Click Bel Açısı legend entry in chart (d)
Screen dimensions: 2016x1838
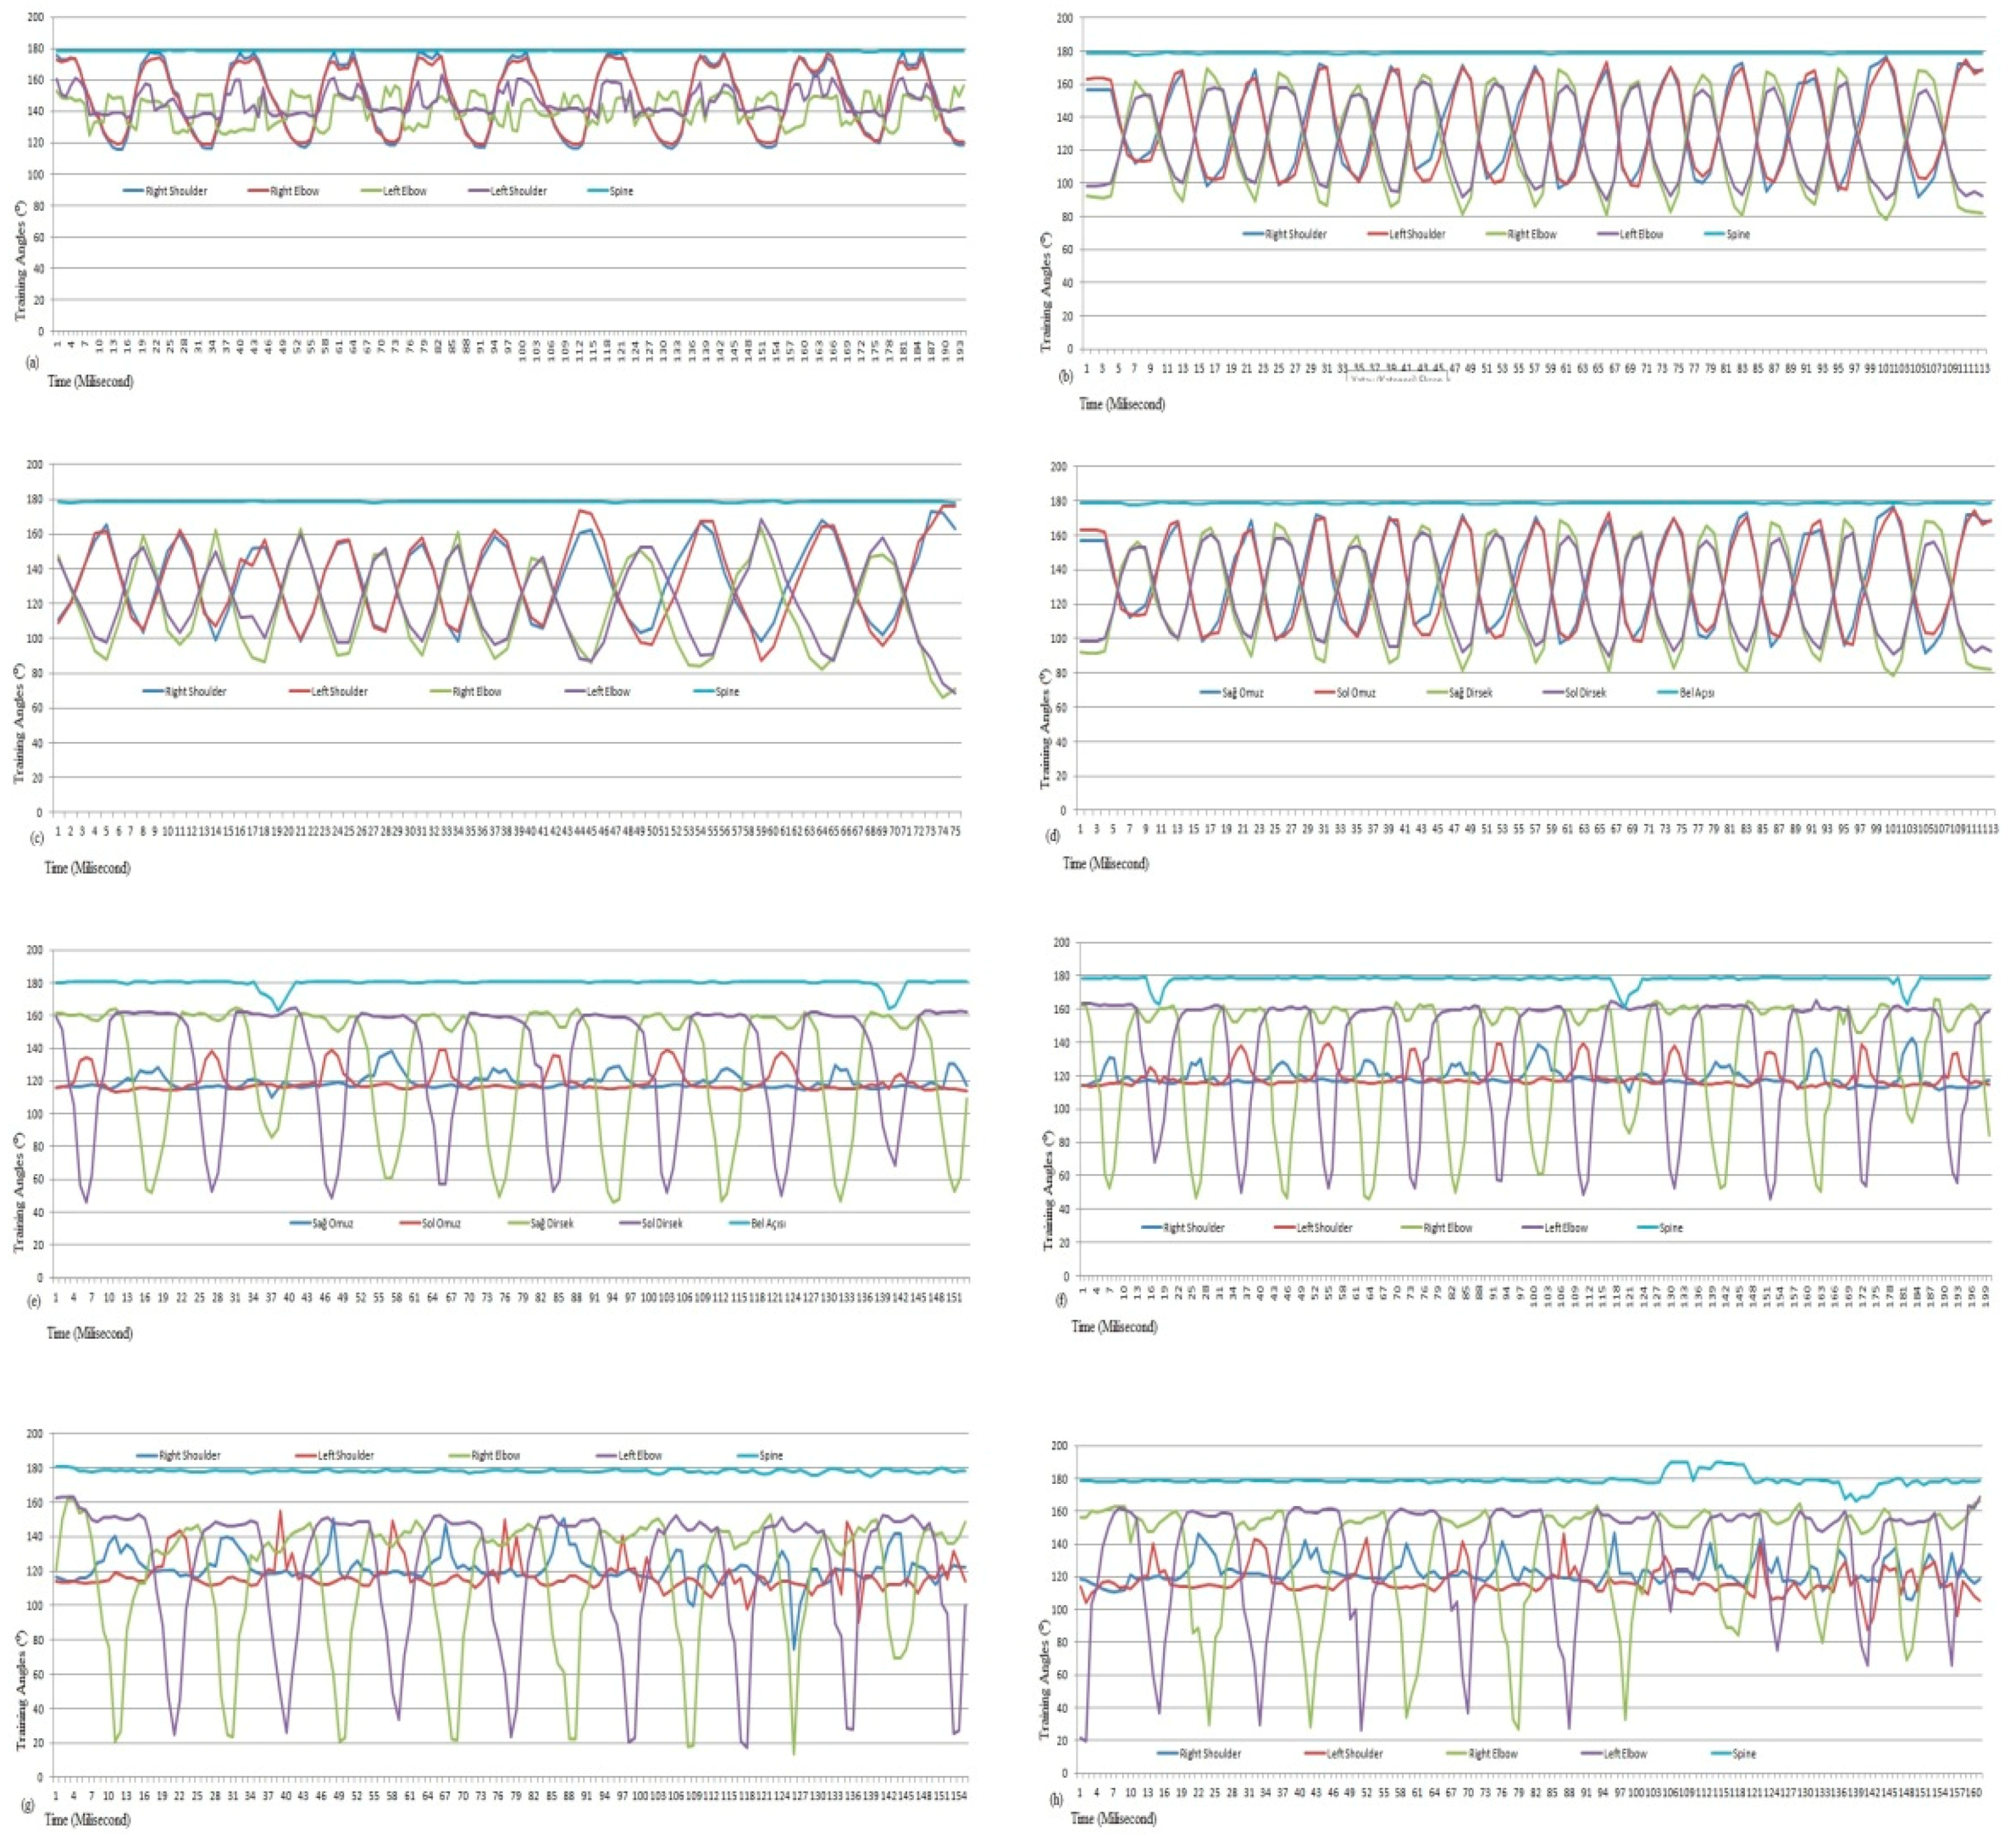click(x=1696, y=692)
